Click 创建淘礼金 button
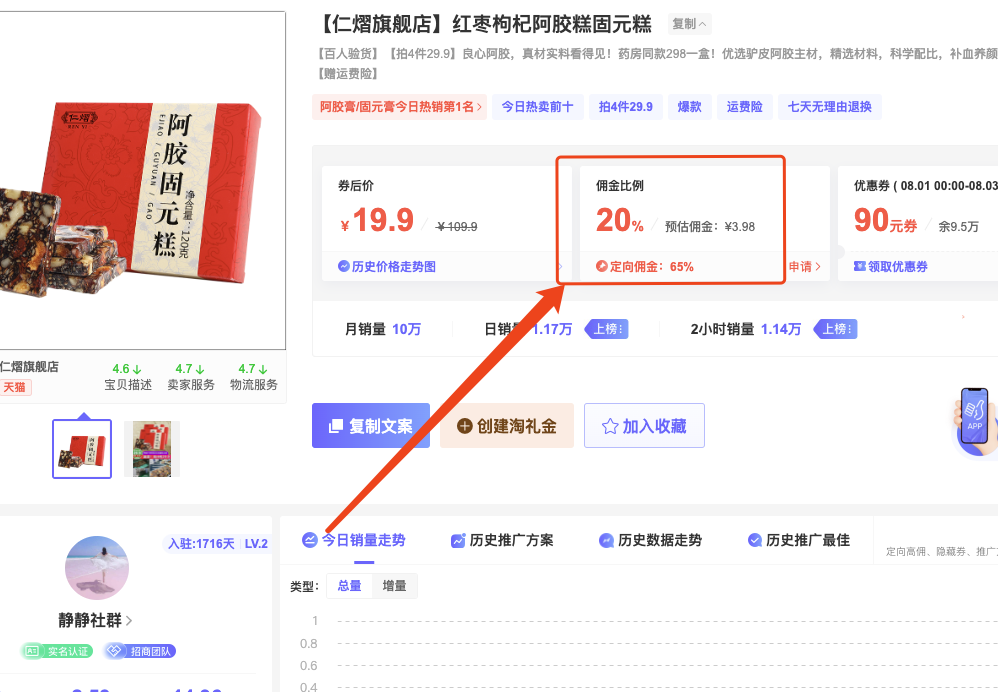 [507, 425]
